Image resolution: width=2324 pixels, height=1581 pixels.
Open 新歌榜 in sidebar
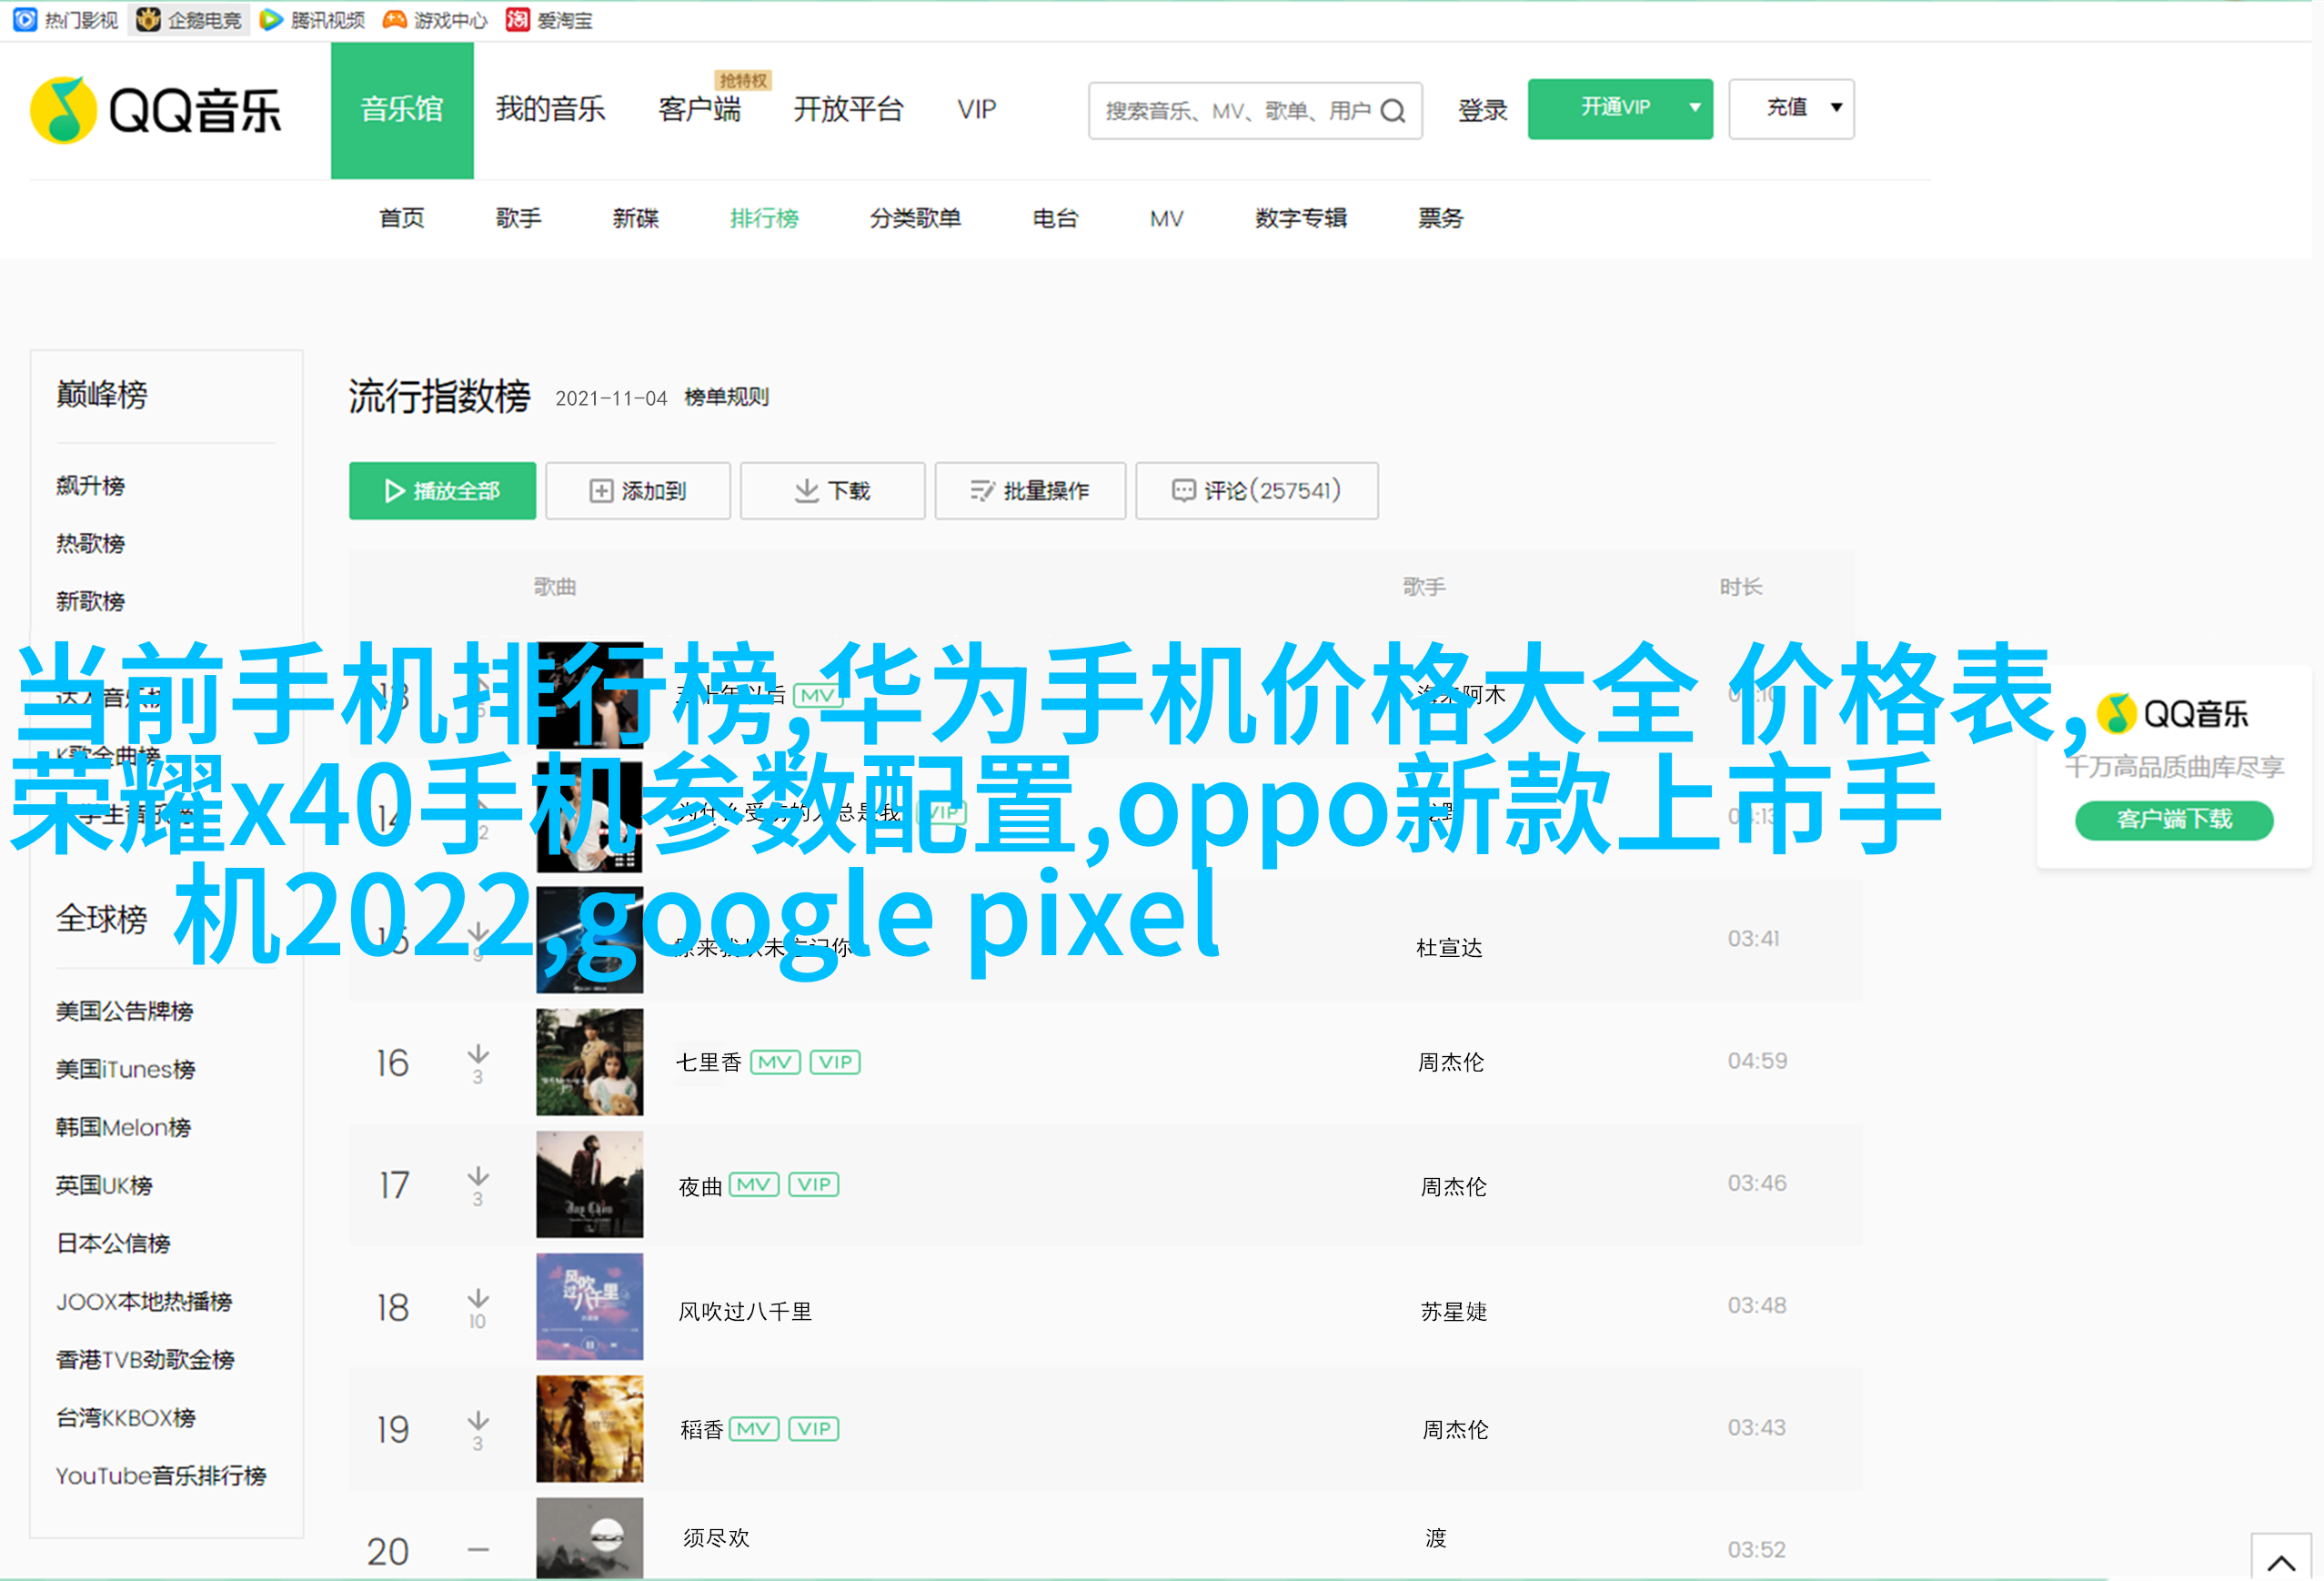(91, 602)
